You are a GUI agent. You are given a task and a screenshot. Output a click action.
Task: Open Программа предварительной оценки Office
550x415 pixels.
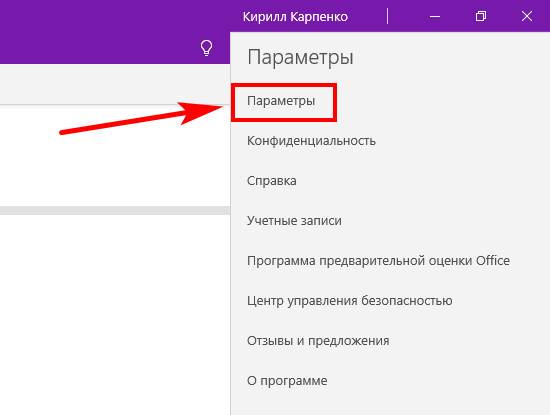point(378,261)
